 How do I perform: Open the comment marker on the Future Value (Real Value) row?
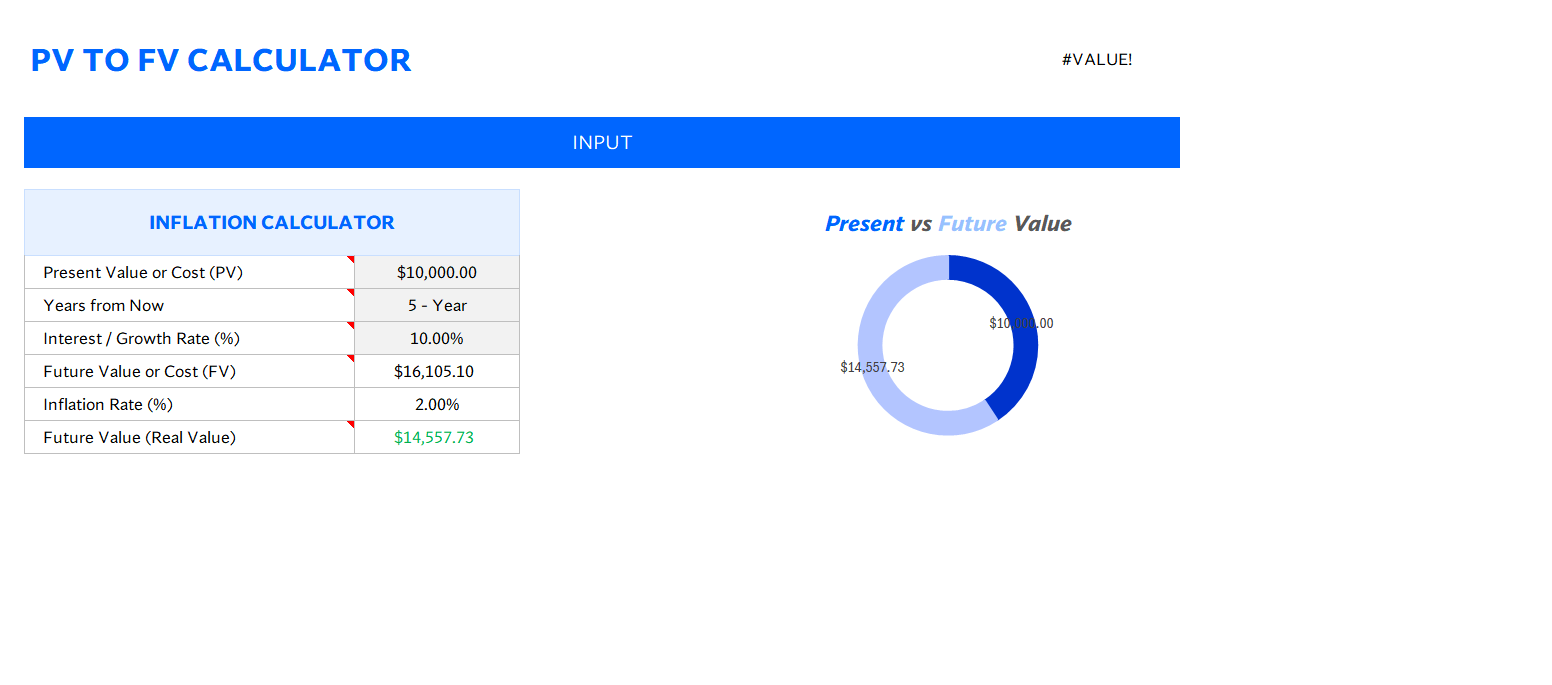pyautogui.click(x=351, y=424)
